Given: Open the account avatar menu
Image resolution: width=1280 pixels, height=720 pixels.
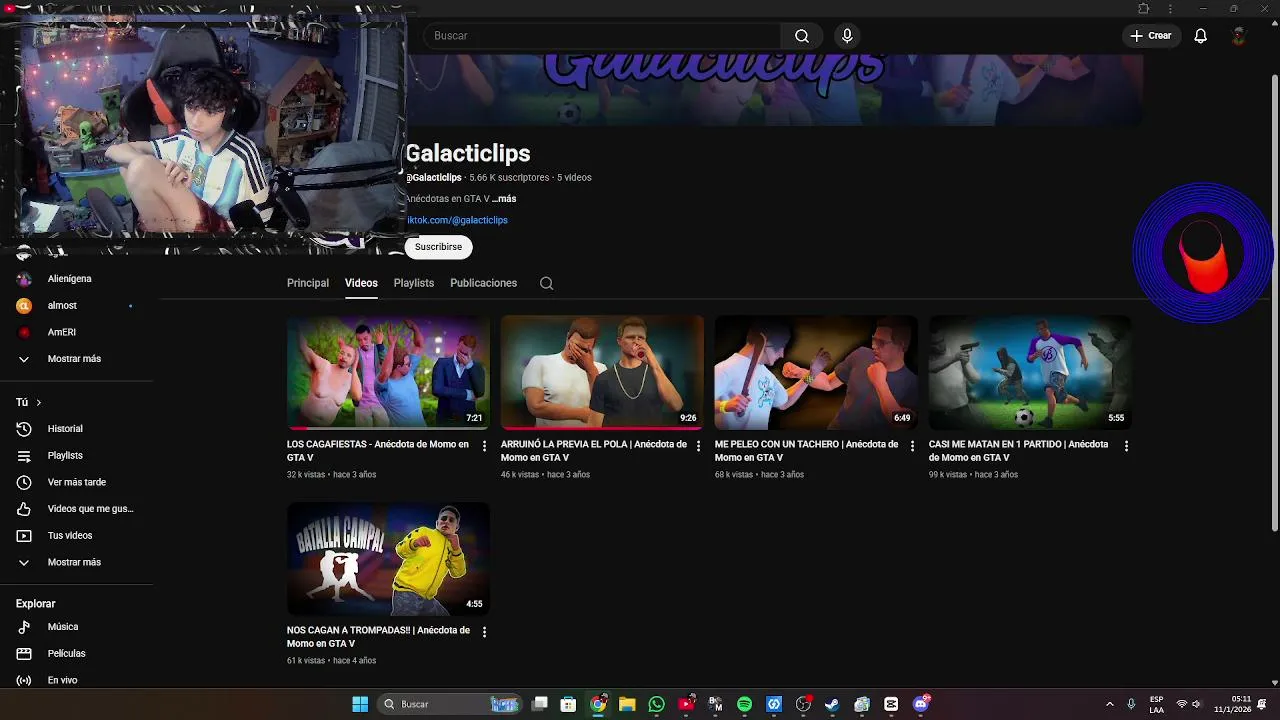Looking at the screenshot, I should (x=1238, y=36).
